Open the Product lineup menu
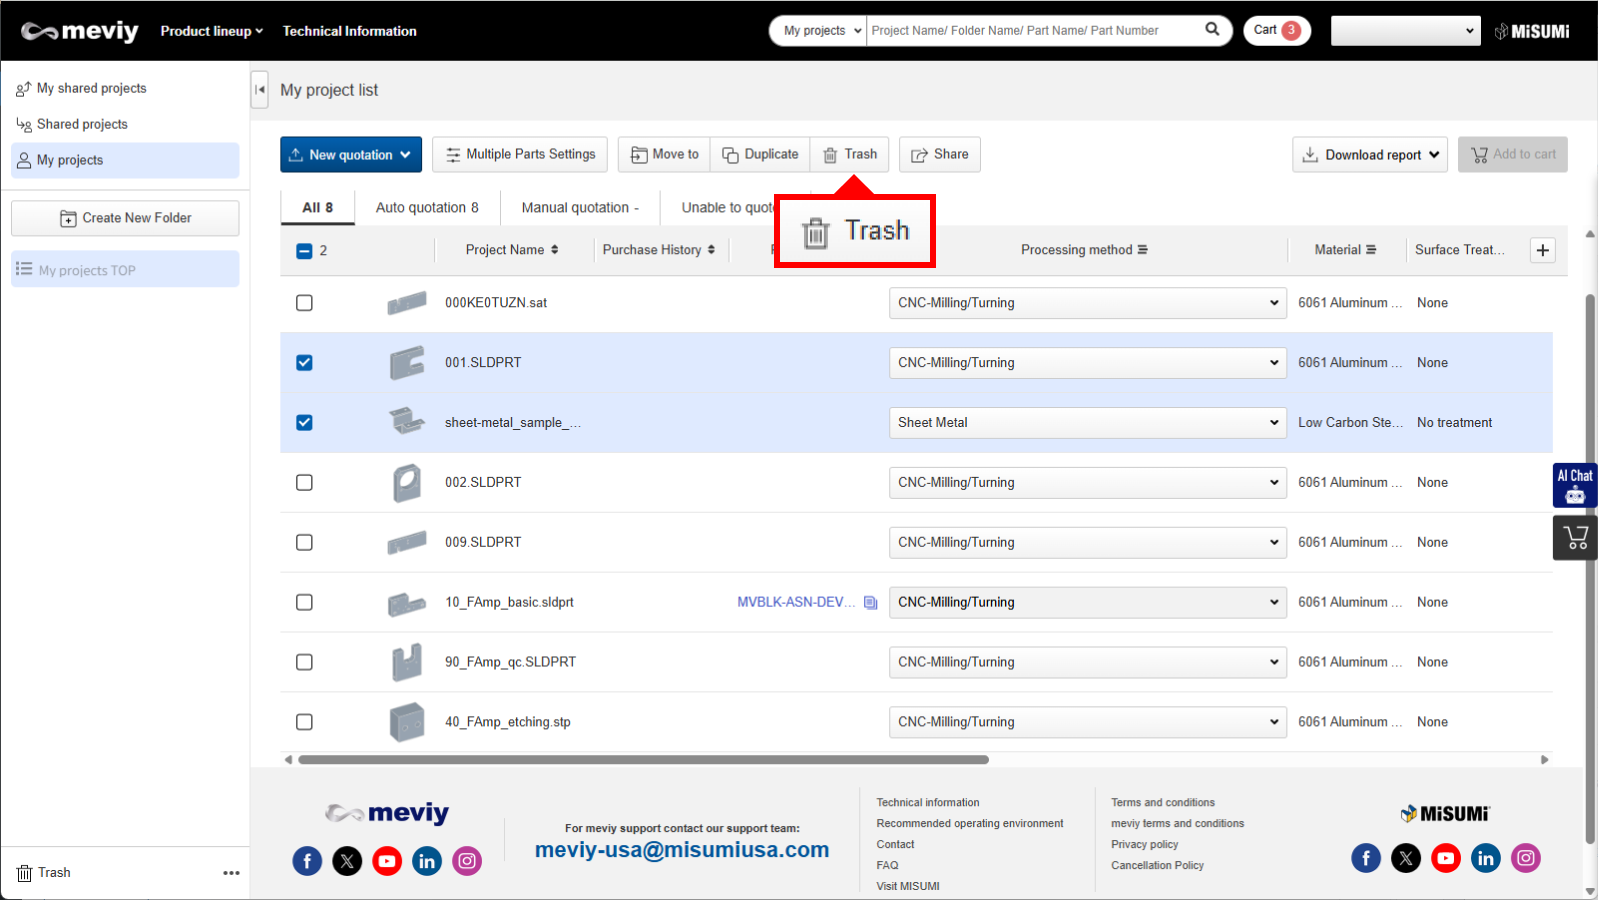This screenshot has width=1598, height=900. click(211, 31)
